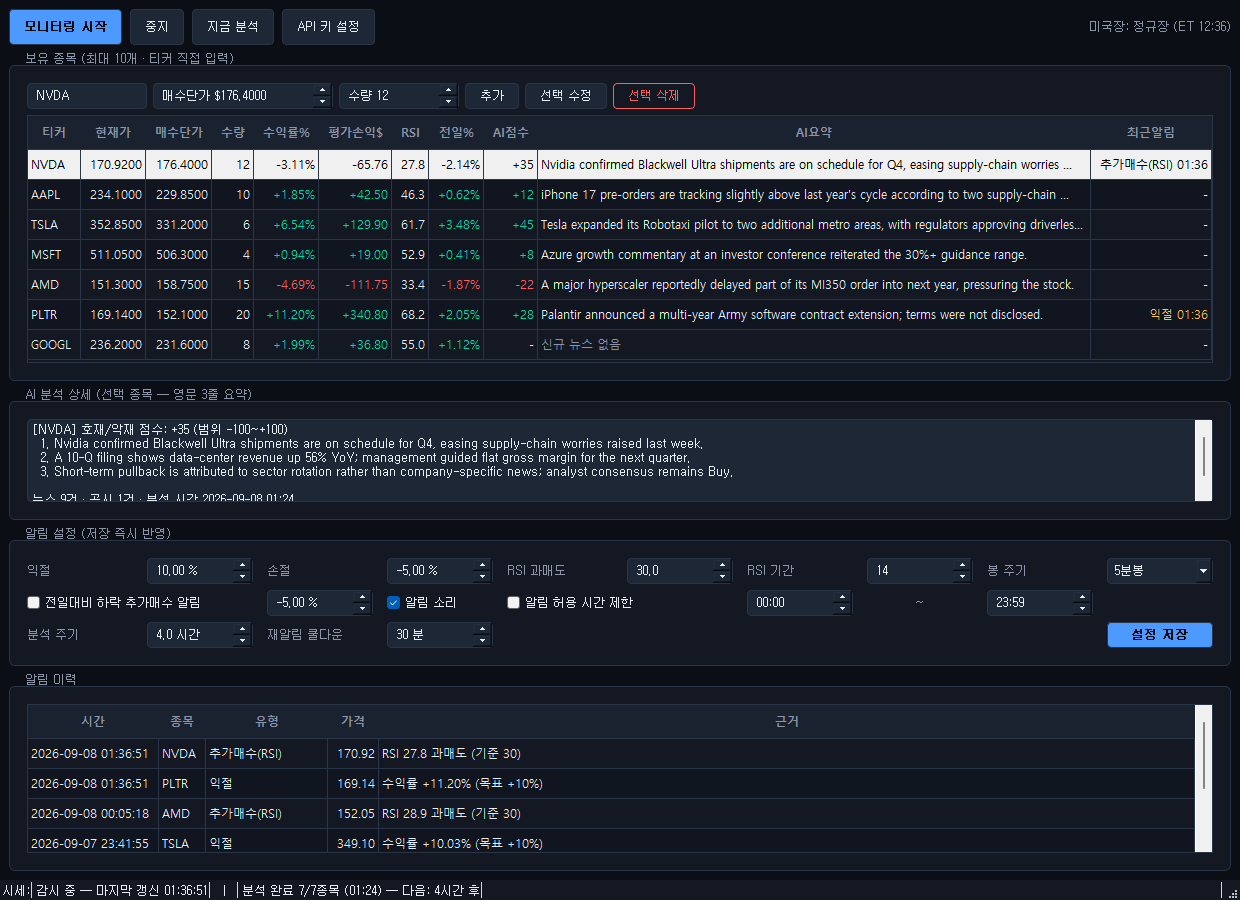The width and height of the screenshot is (1240, 900).
Task: Click the 최근알림 column header
Action: [x=1151, y=132]
